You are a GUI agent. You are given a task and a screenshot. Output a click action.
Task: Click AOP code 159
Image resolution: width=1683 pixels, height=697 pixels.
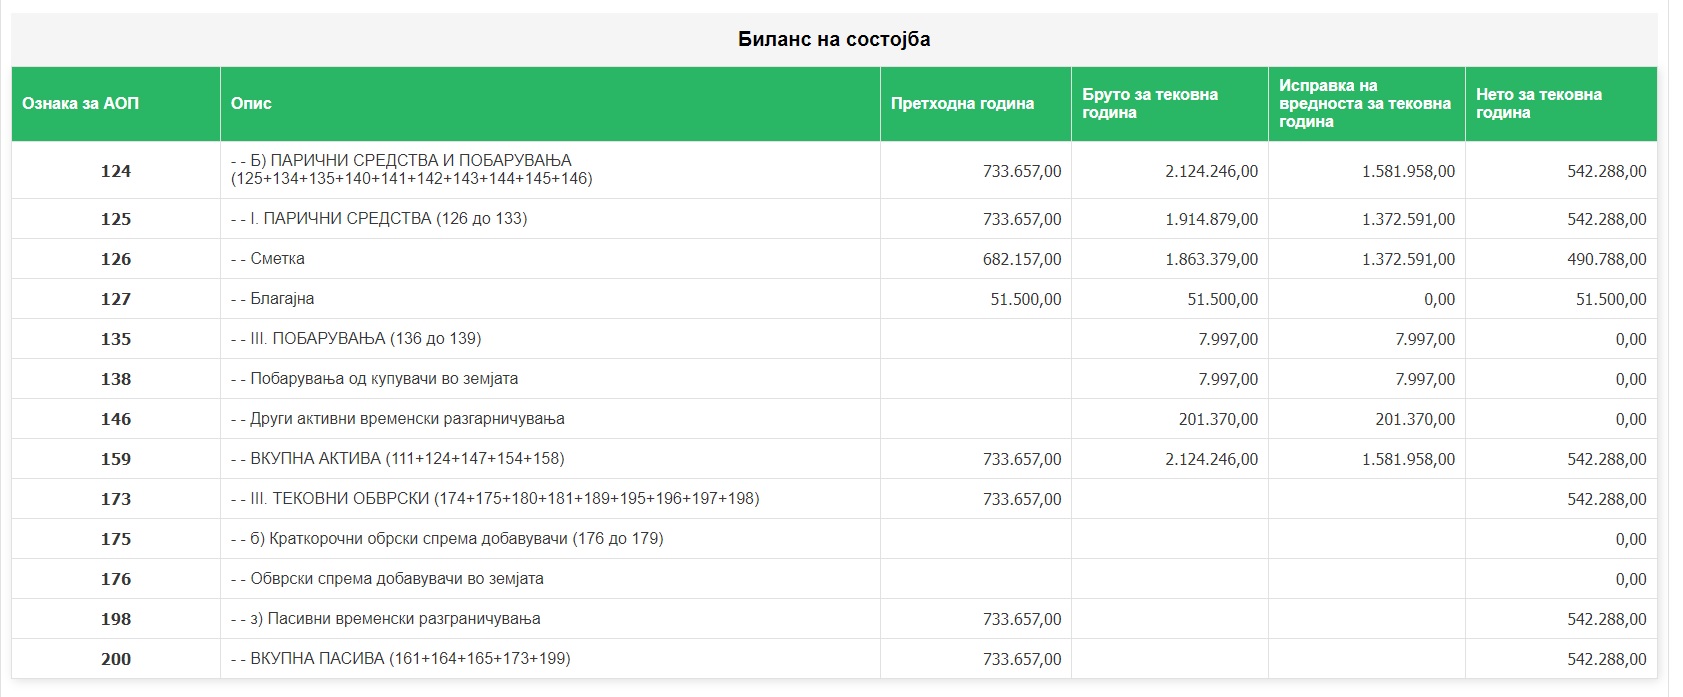116,459
